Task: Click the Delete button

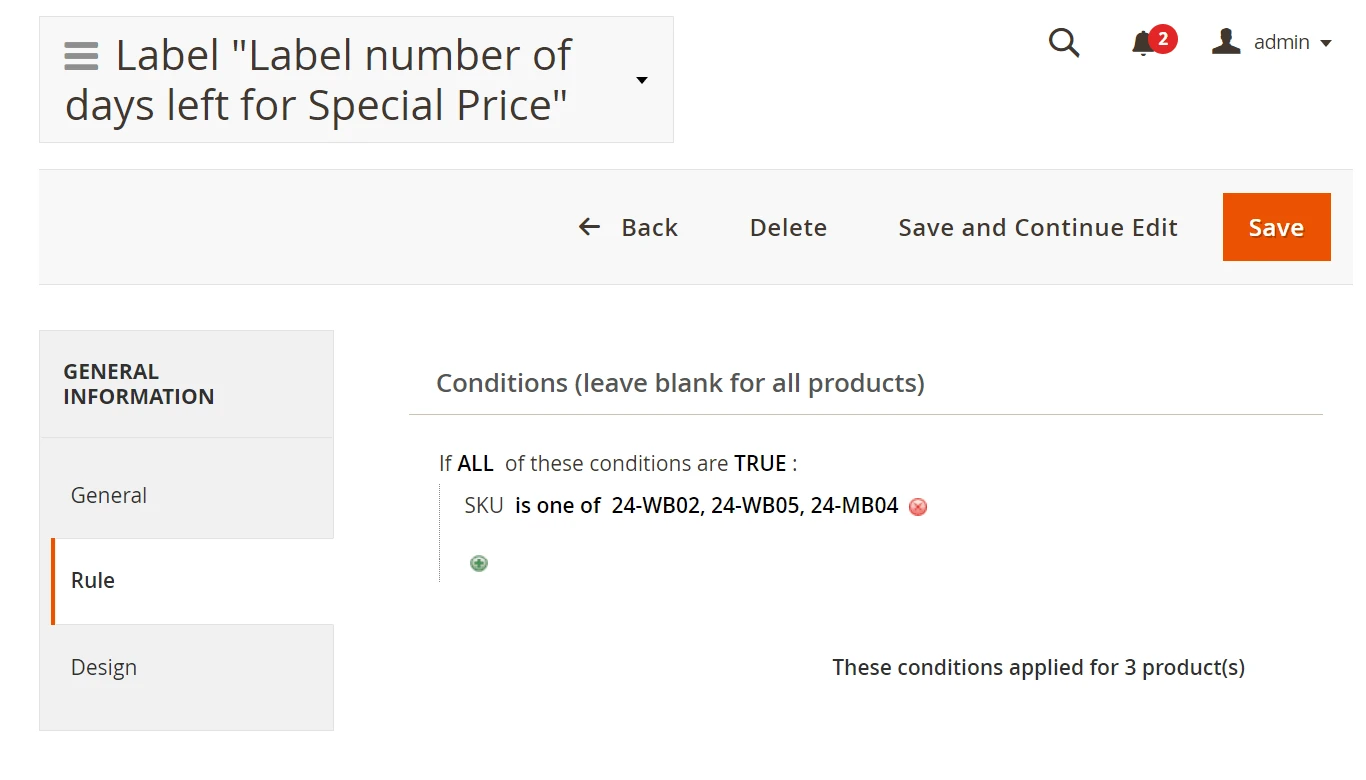Action: (x=788, y=228)
